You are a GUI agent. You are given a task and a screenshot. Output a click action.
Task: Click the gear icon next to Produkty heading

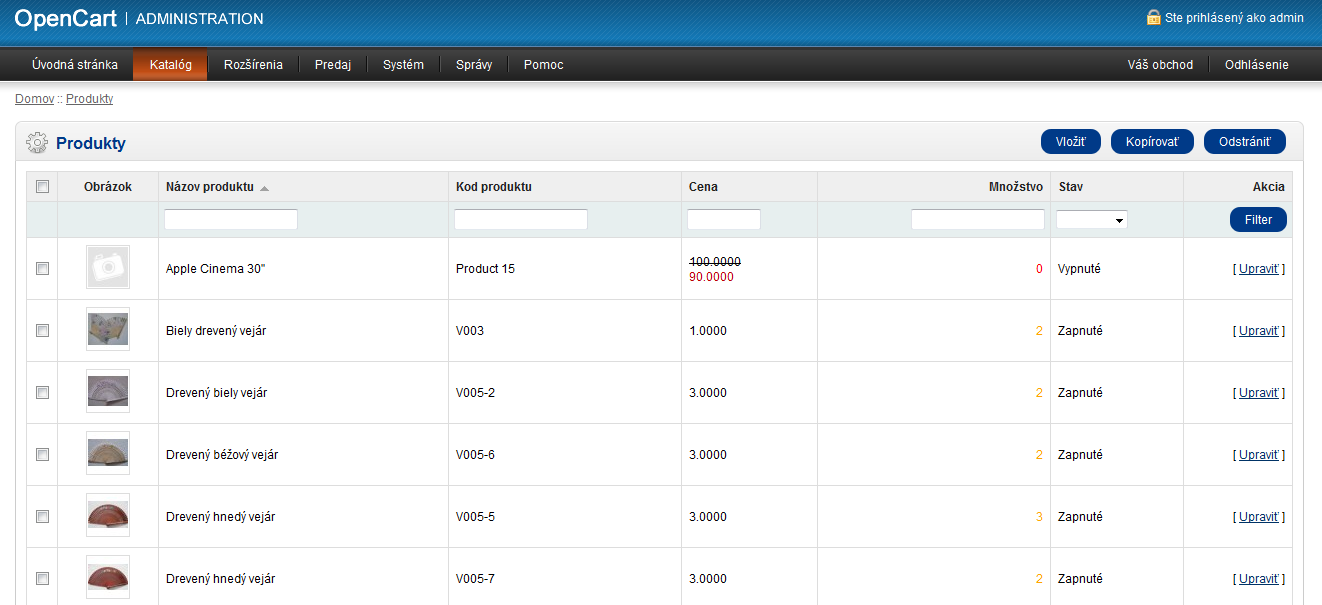click(x=37, y=143)
